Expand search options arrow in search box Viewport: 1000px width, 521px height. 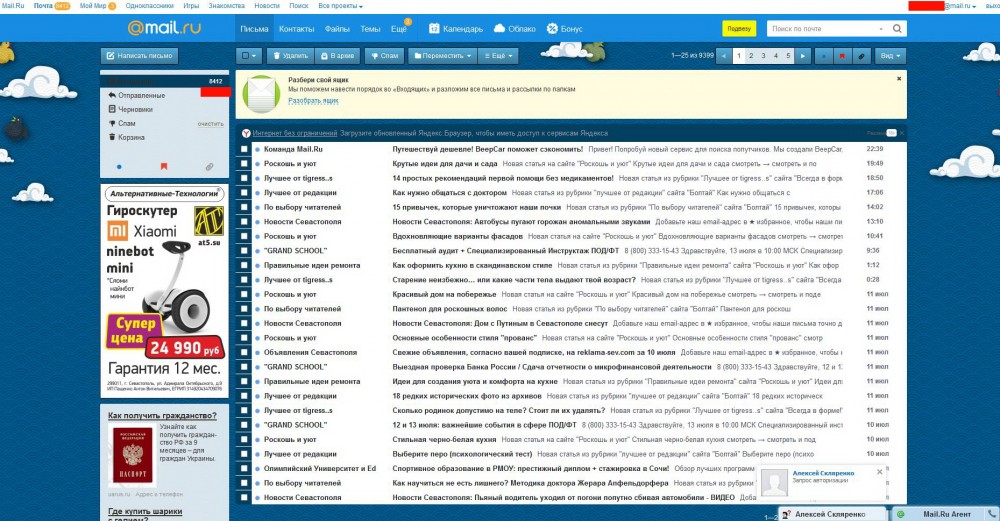(x=881, y=29)
